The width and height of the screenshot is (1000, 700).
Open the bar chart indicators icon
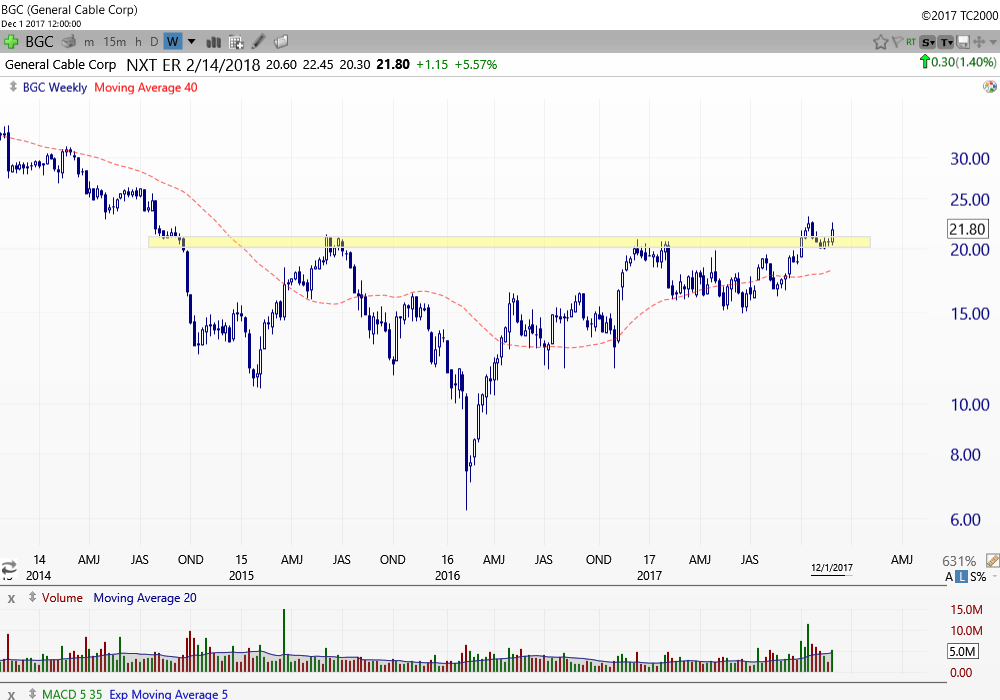[x=213, y=42]
